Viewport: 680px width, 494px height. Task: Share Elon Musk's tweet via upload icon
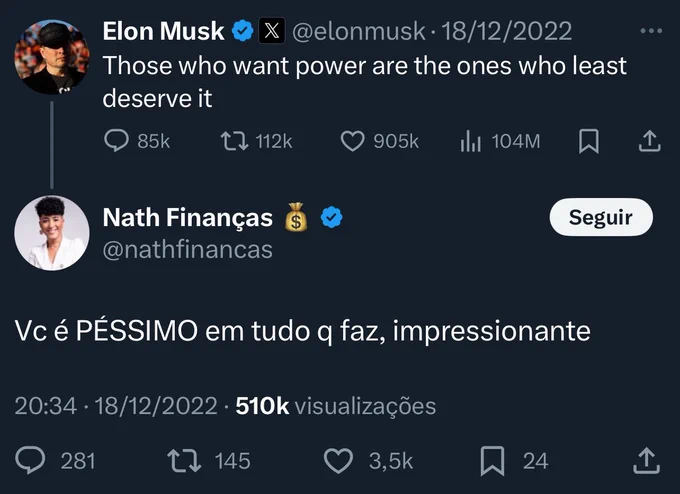click(x=649, y=141)
